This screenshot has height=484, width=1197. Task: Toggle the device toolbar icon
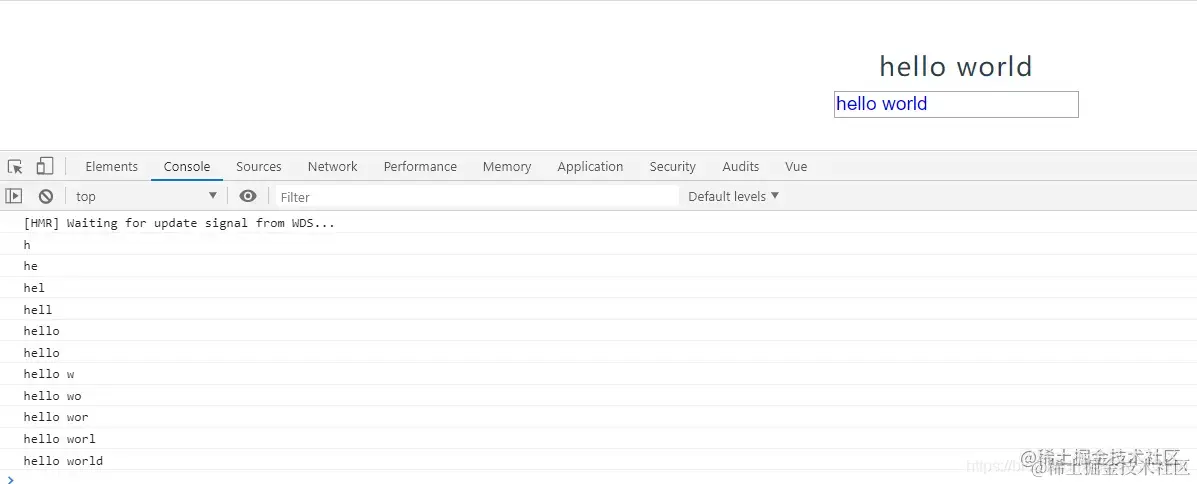click(x=45, y=166)
